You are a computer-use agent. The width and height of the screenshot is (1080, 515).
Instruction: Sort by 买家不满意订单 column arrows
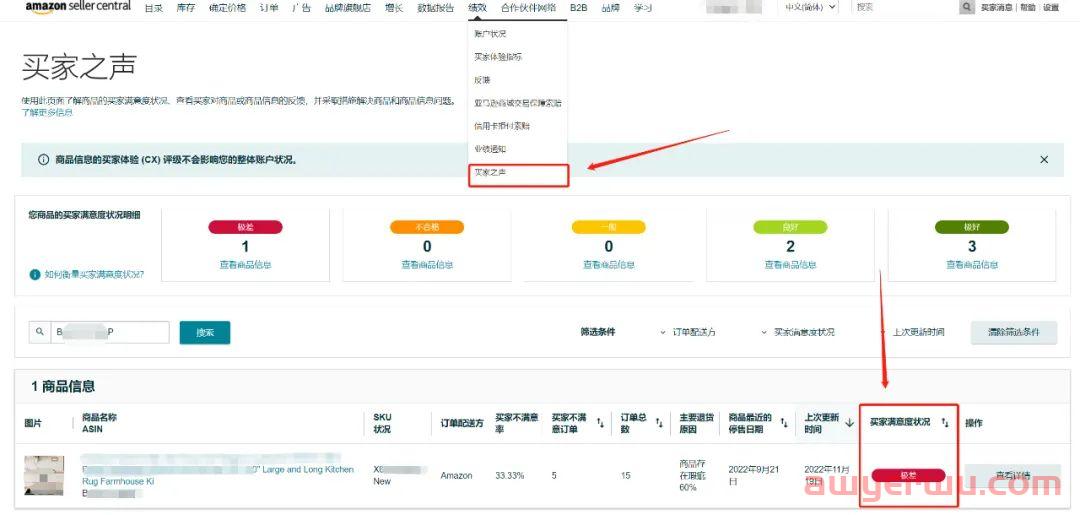coord(600,423)
